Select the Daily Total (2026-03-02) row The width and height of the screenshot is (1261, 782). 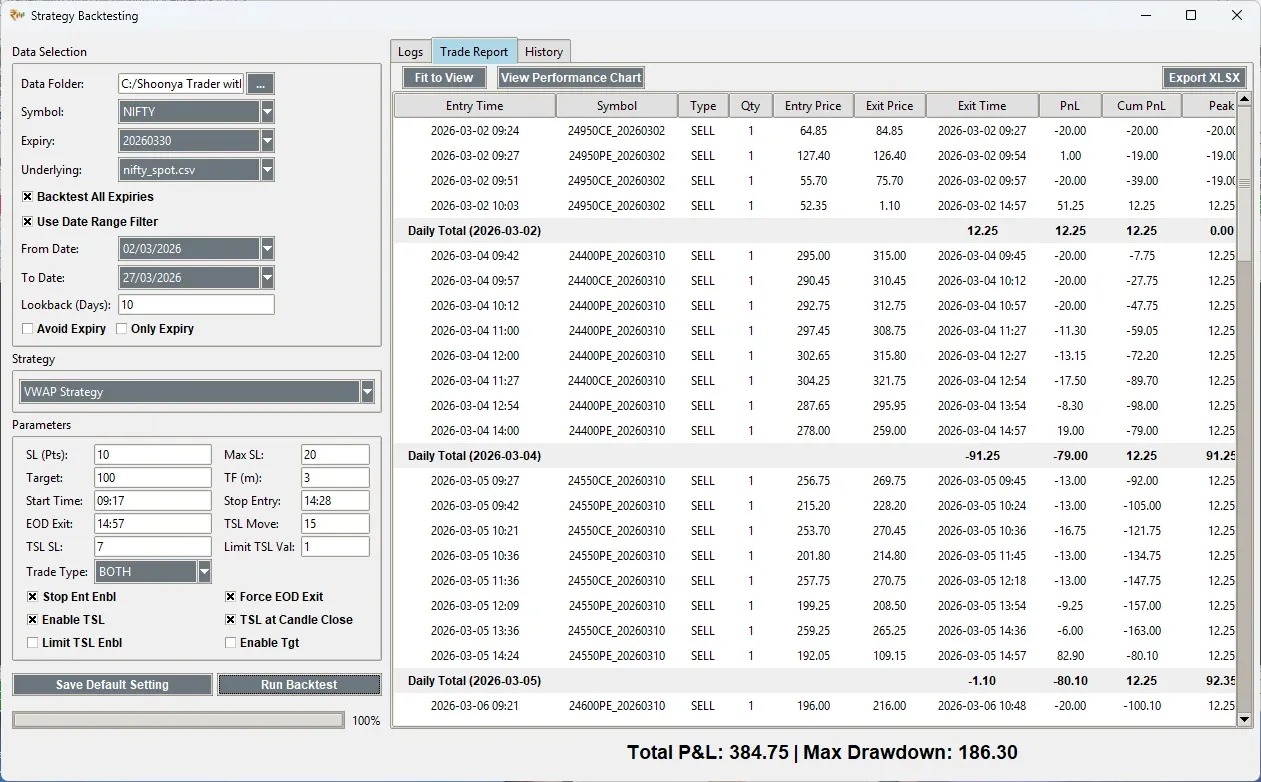[815, 231]
